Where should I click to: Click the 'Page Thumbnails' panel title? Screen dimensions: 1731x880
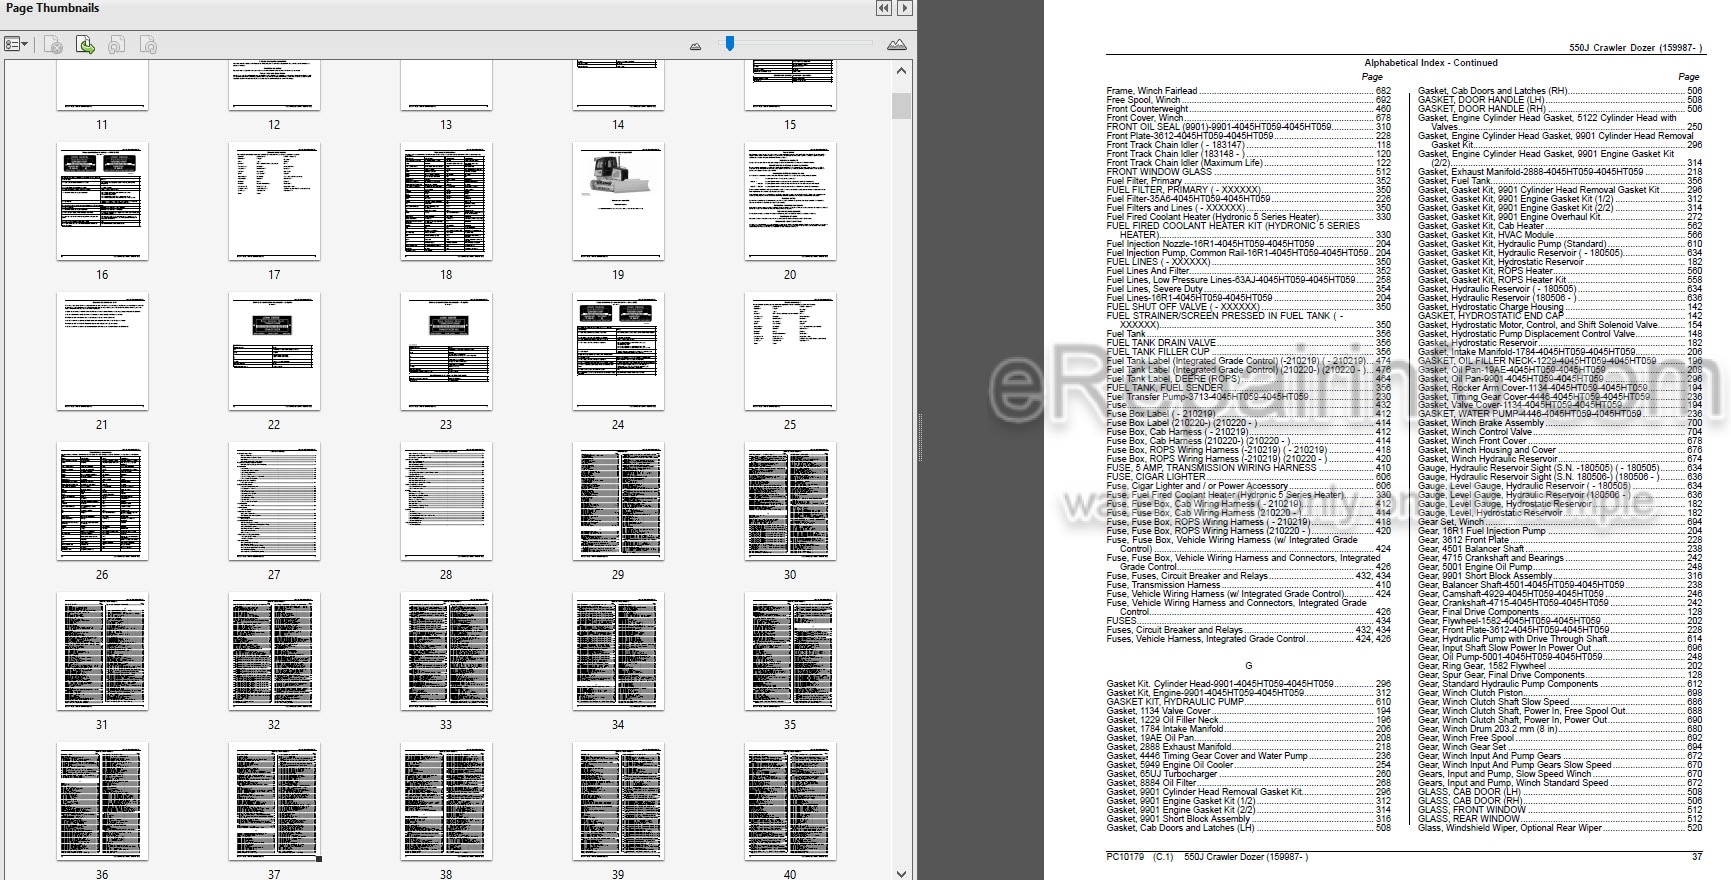tap(52, 8)
